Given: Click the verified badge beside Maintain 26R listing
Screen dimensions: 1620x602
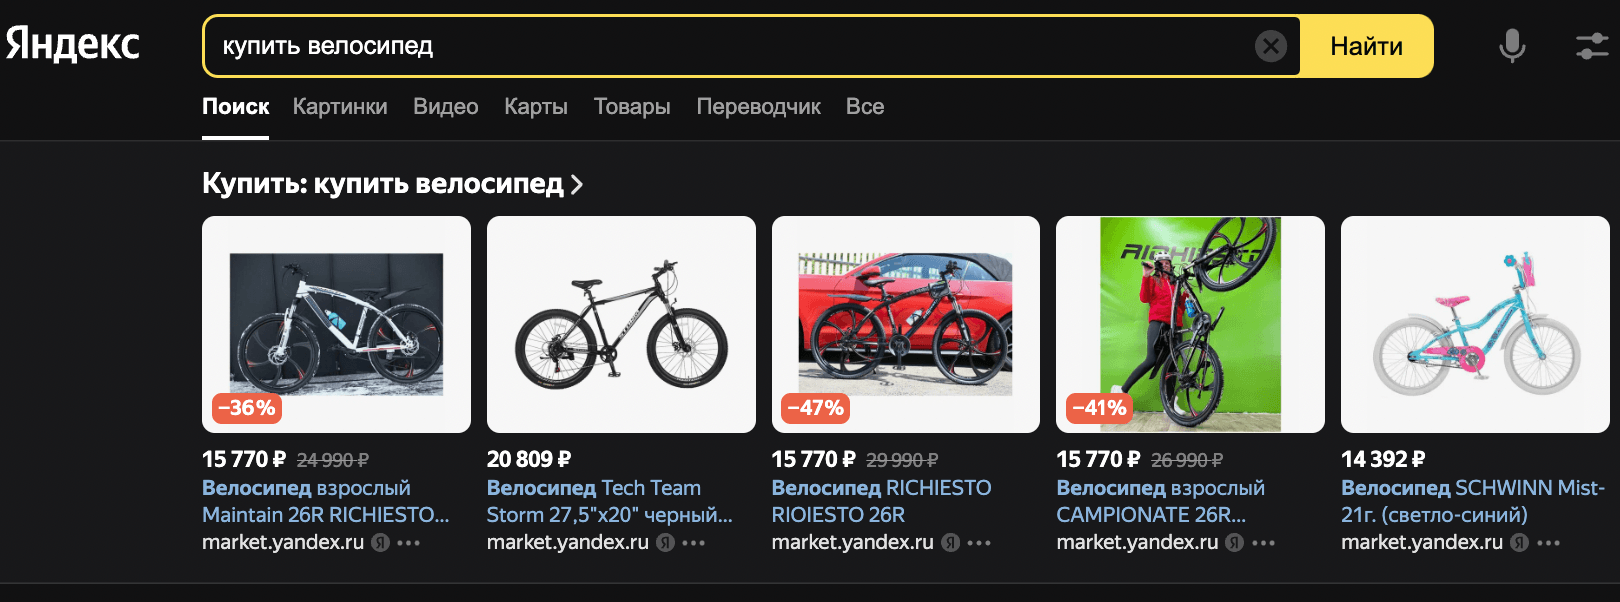Looking at the screenshot, I should (x=380, y=543).
